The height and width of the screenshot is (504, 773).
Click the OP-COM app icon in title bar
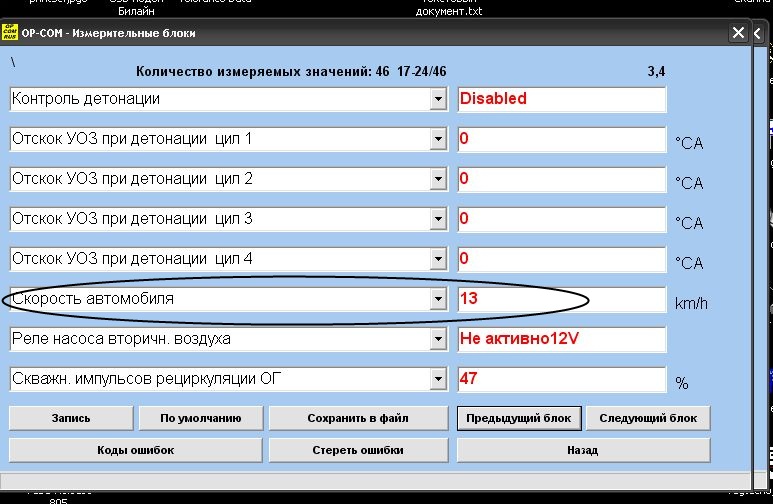(x=9, y=32)
